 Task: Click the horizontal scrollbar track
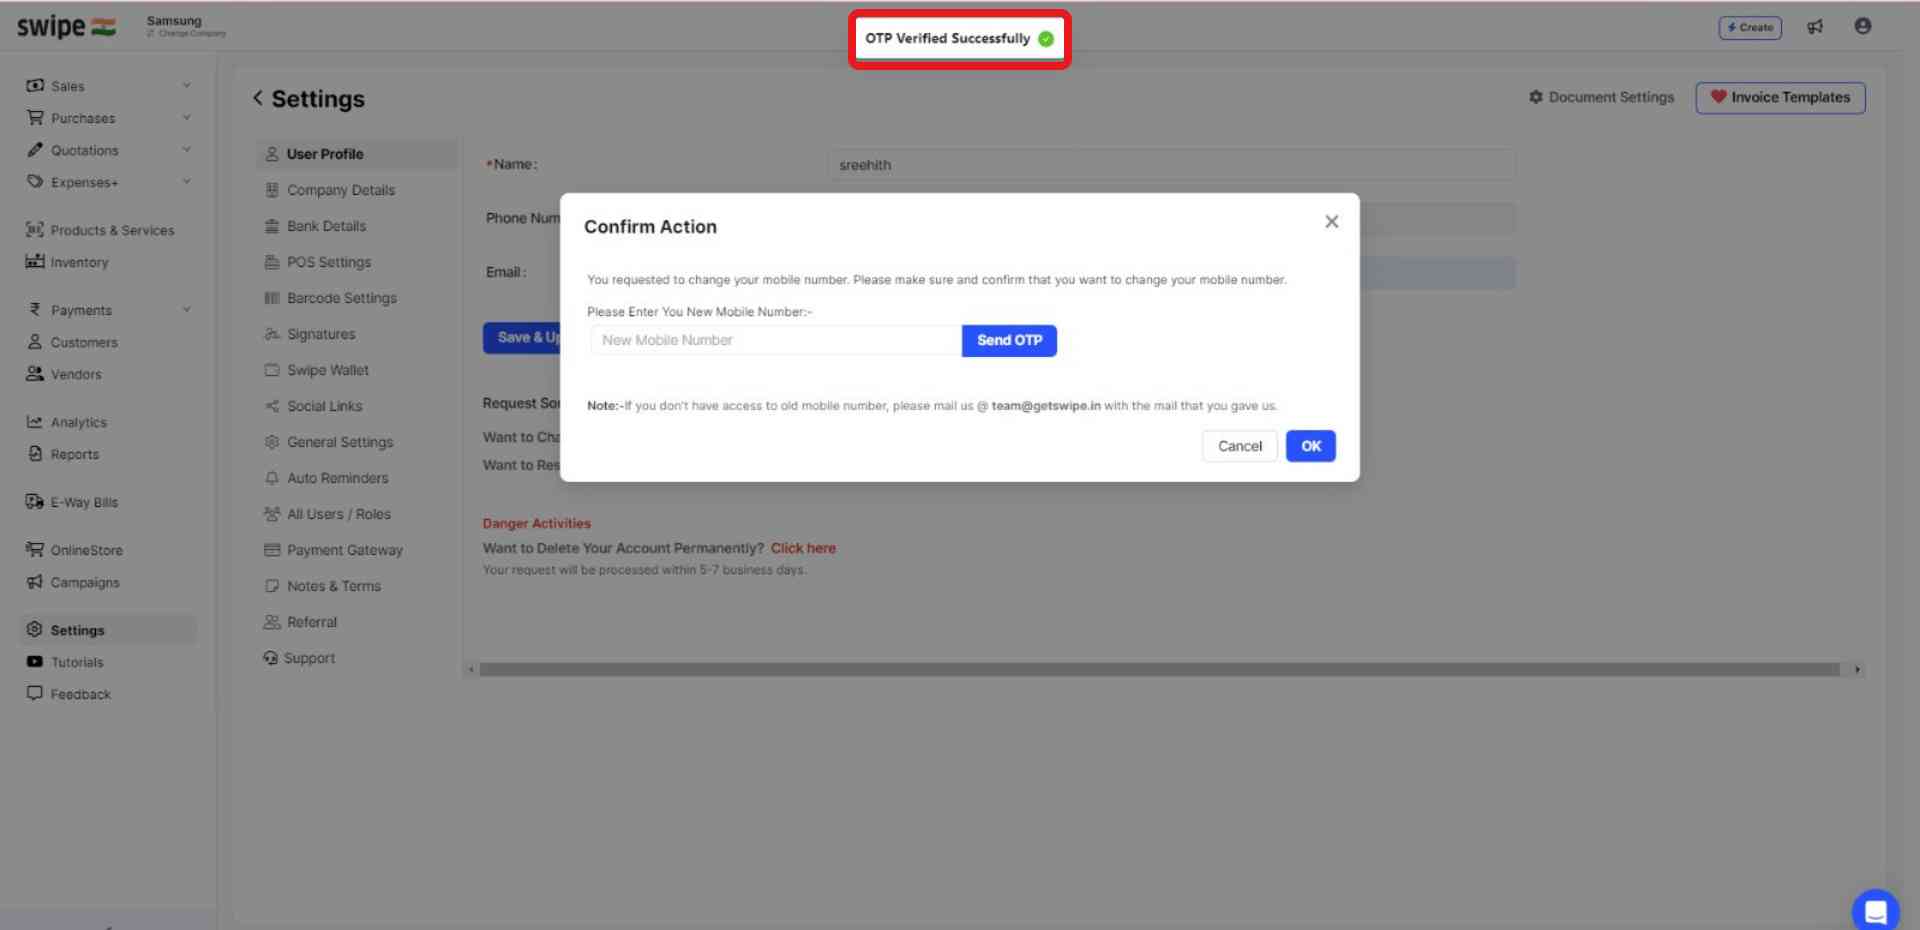pyautogui.click(x=1160, y=670)
